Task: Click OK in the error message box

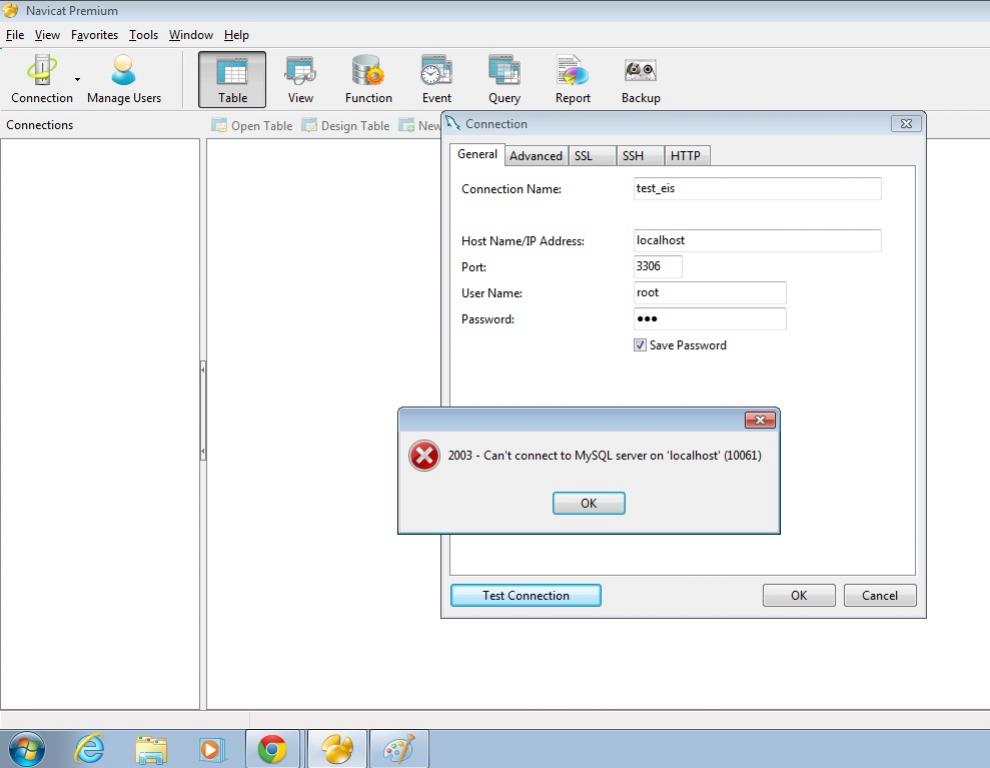Action: click(x=588, y=503)
